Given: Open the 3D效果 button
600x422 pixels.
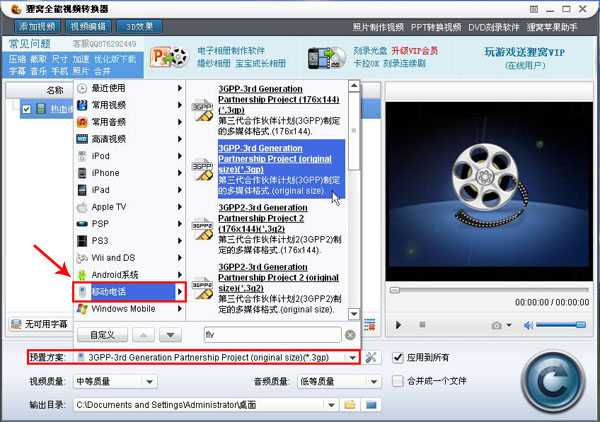Looking at the screenshot, I should coord(139,26).
